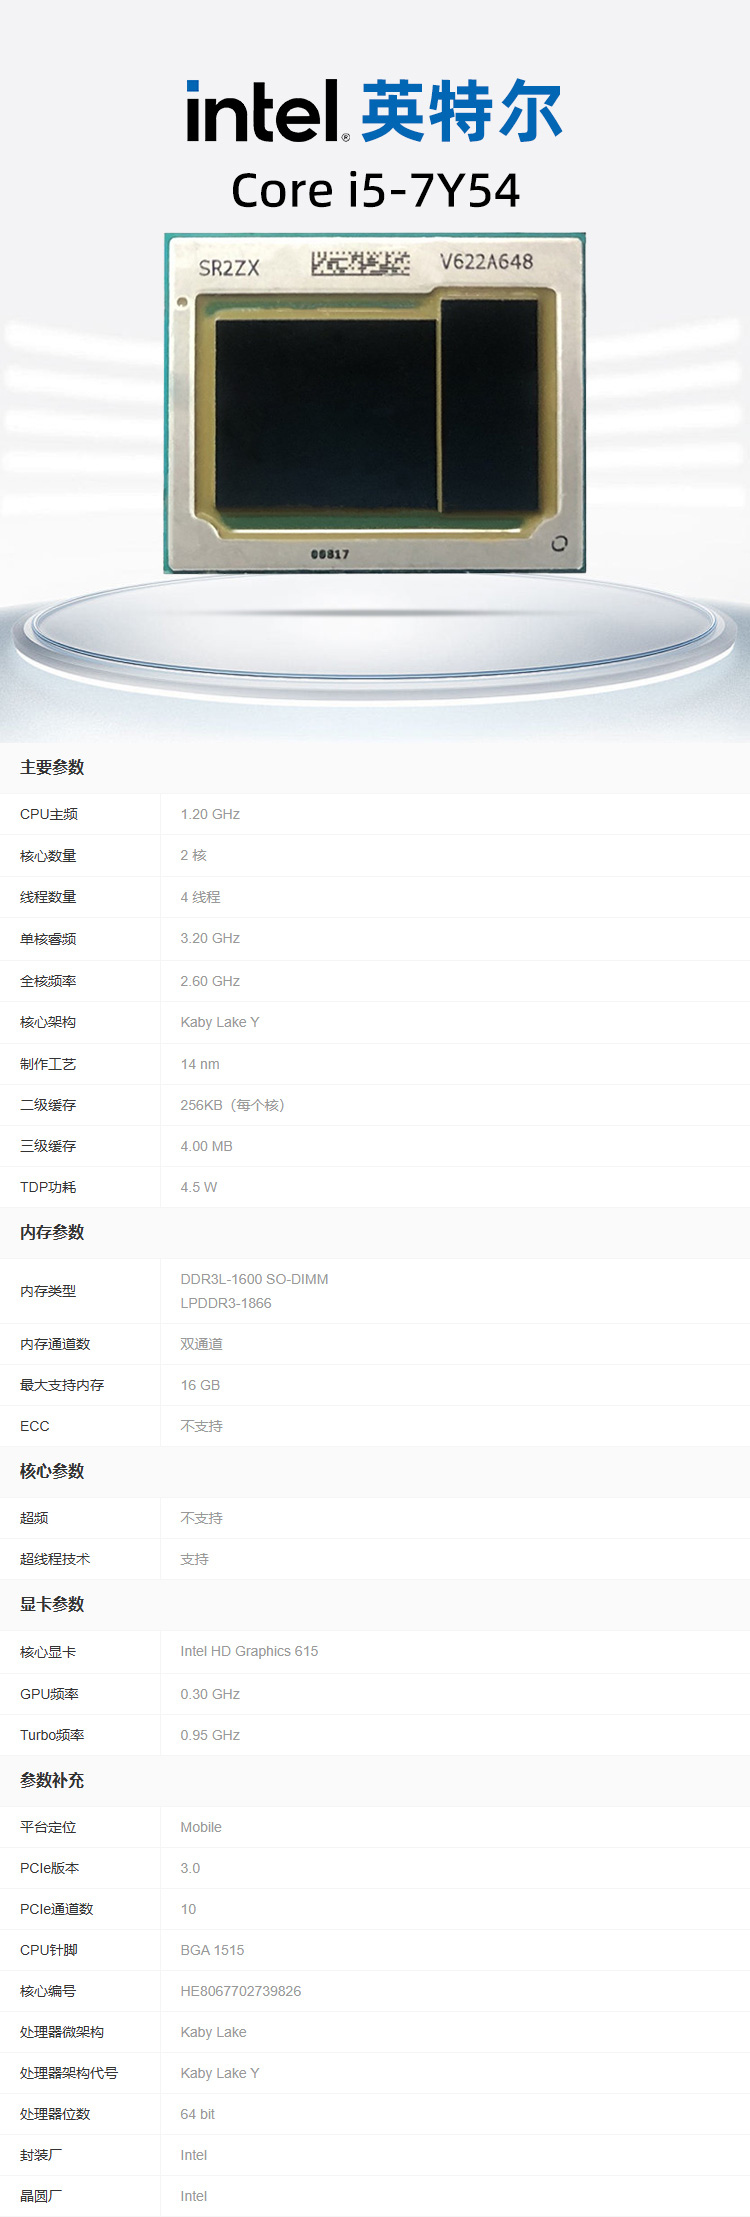Click the 内存参数 section header
Viewport: 750px width, 2217px height.
[x=52, y=1232]
